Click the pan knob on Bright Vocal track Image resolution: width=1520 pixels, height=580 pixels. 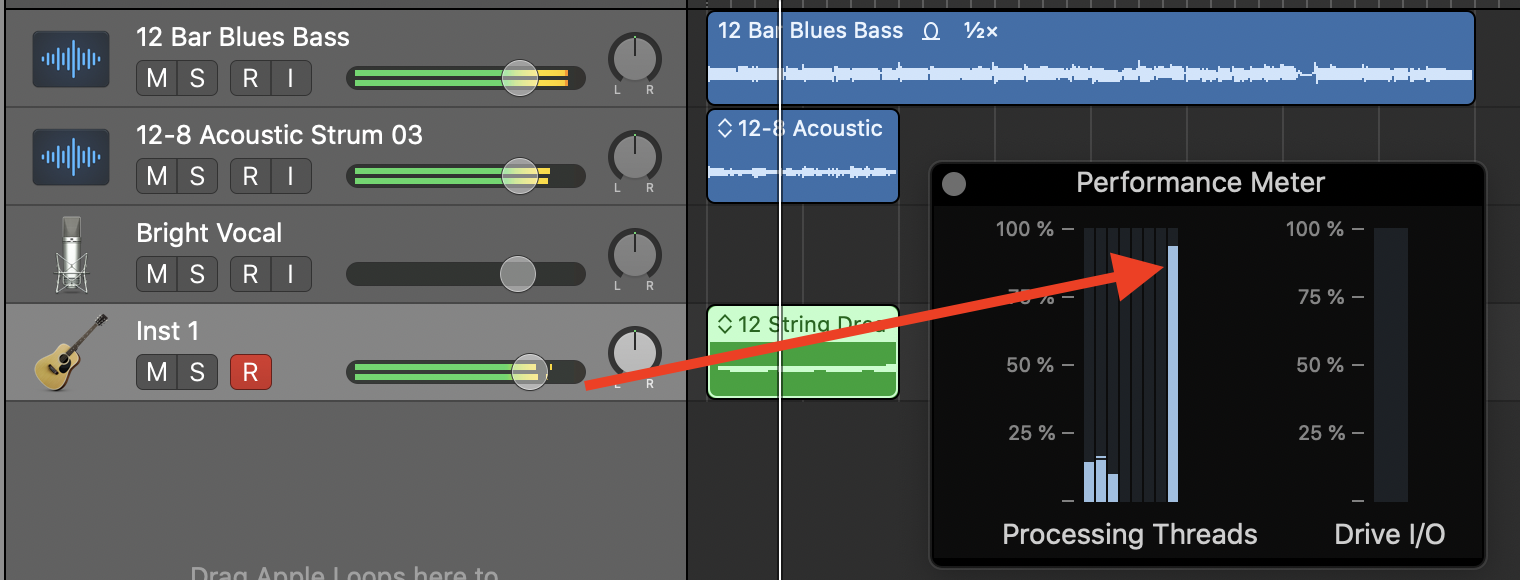coord(634,255)
